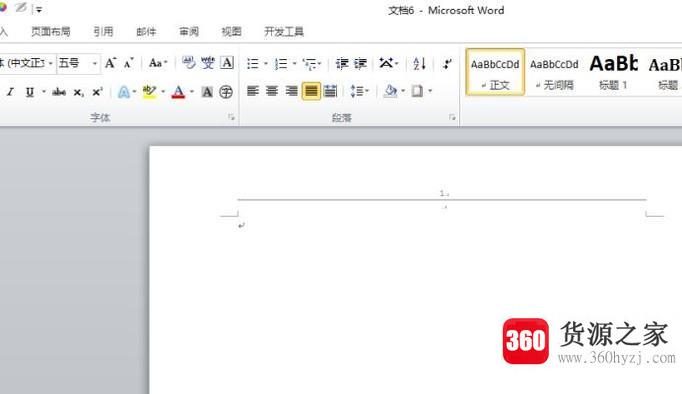
Task: Click the Center alignment icon
Action: pyautogui.click(x=272, y=91)
